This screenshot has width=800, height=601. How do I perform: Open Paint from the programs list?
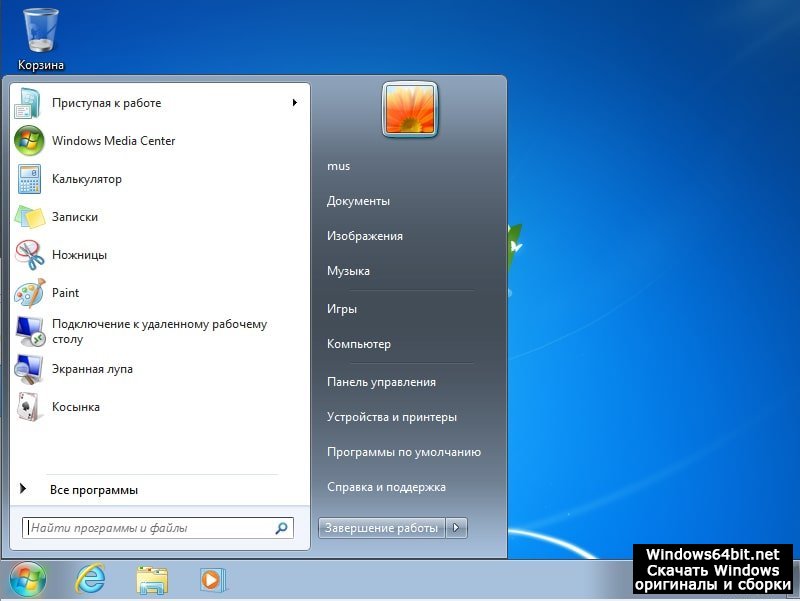pyautogui.click(x=65, y=293)
